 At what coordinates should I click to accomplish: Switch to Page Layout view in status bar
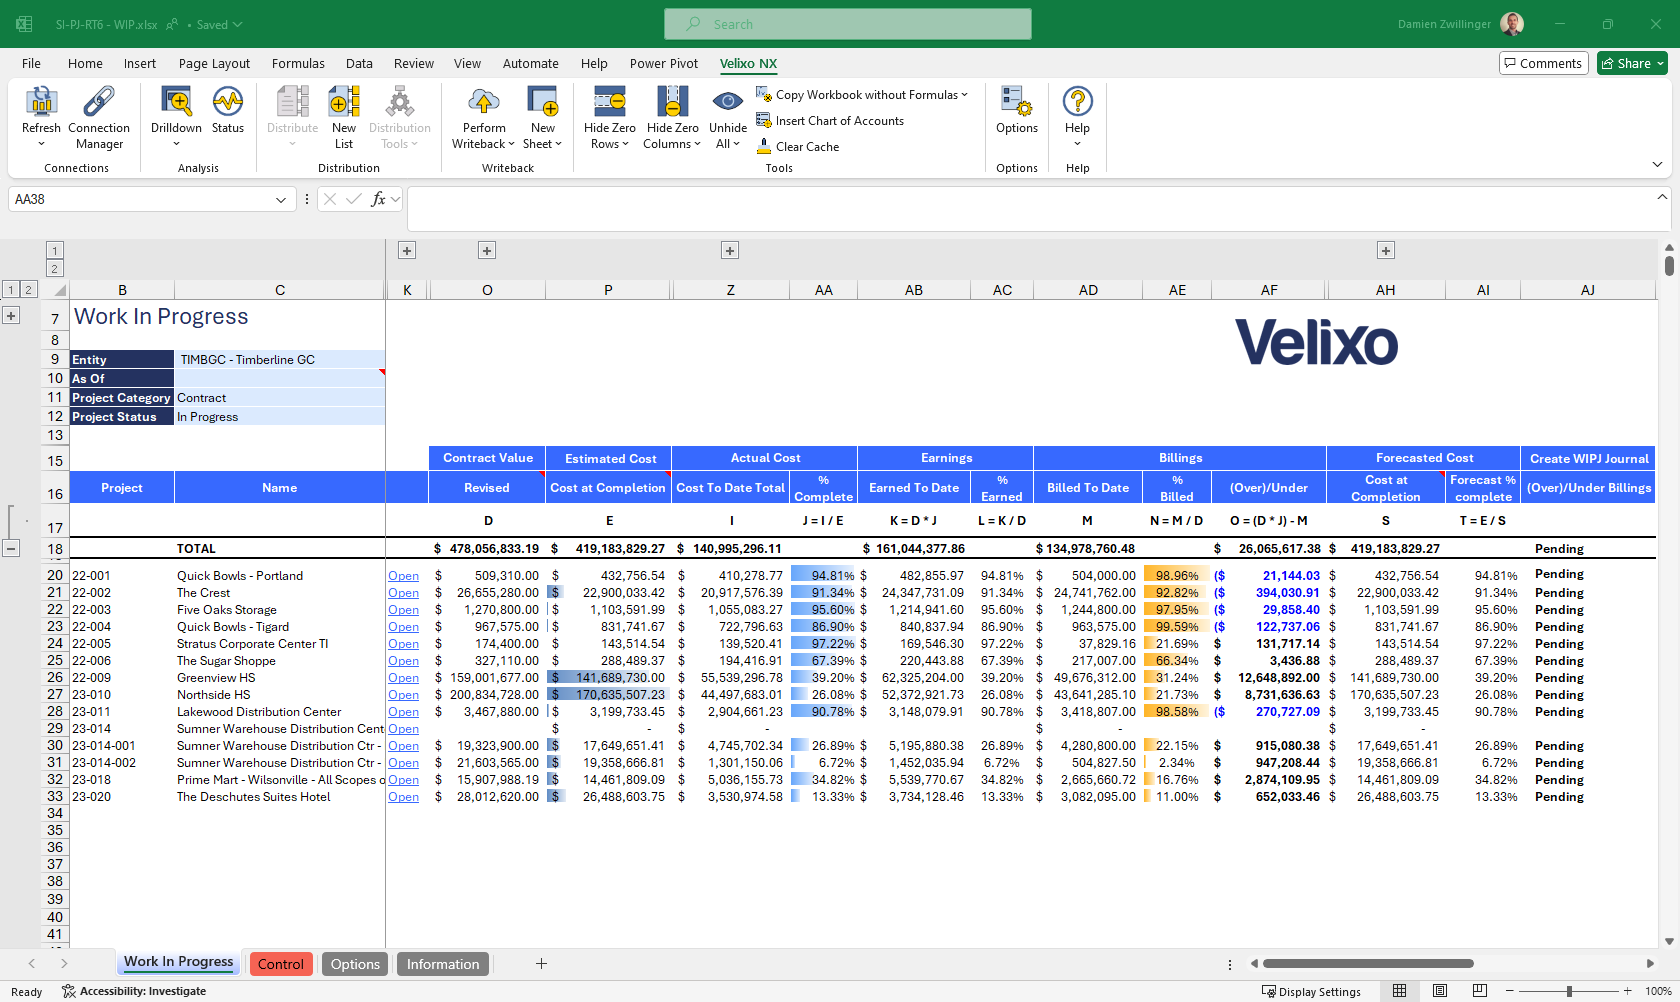1440,991
